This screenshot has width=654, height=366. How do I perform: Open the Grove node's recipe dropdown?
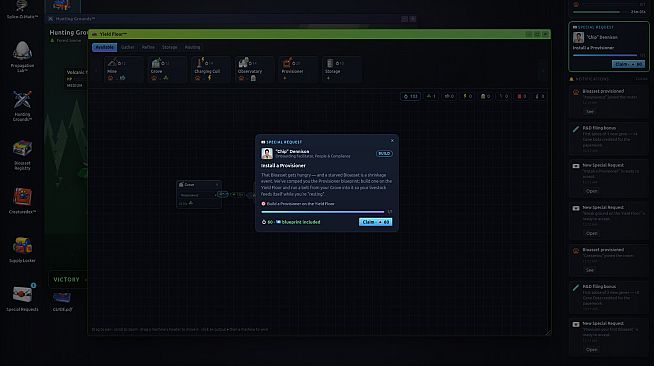pyautogui.click(x=199, y=195)
